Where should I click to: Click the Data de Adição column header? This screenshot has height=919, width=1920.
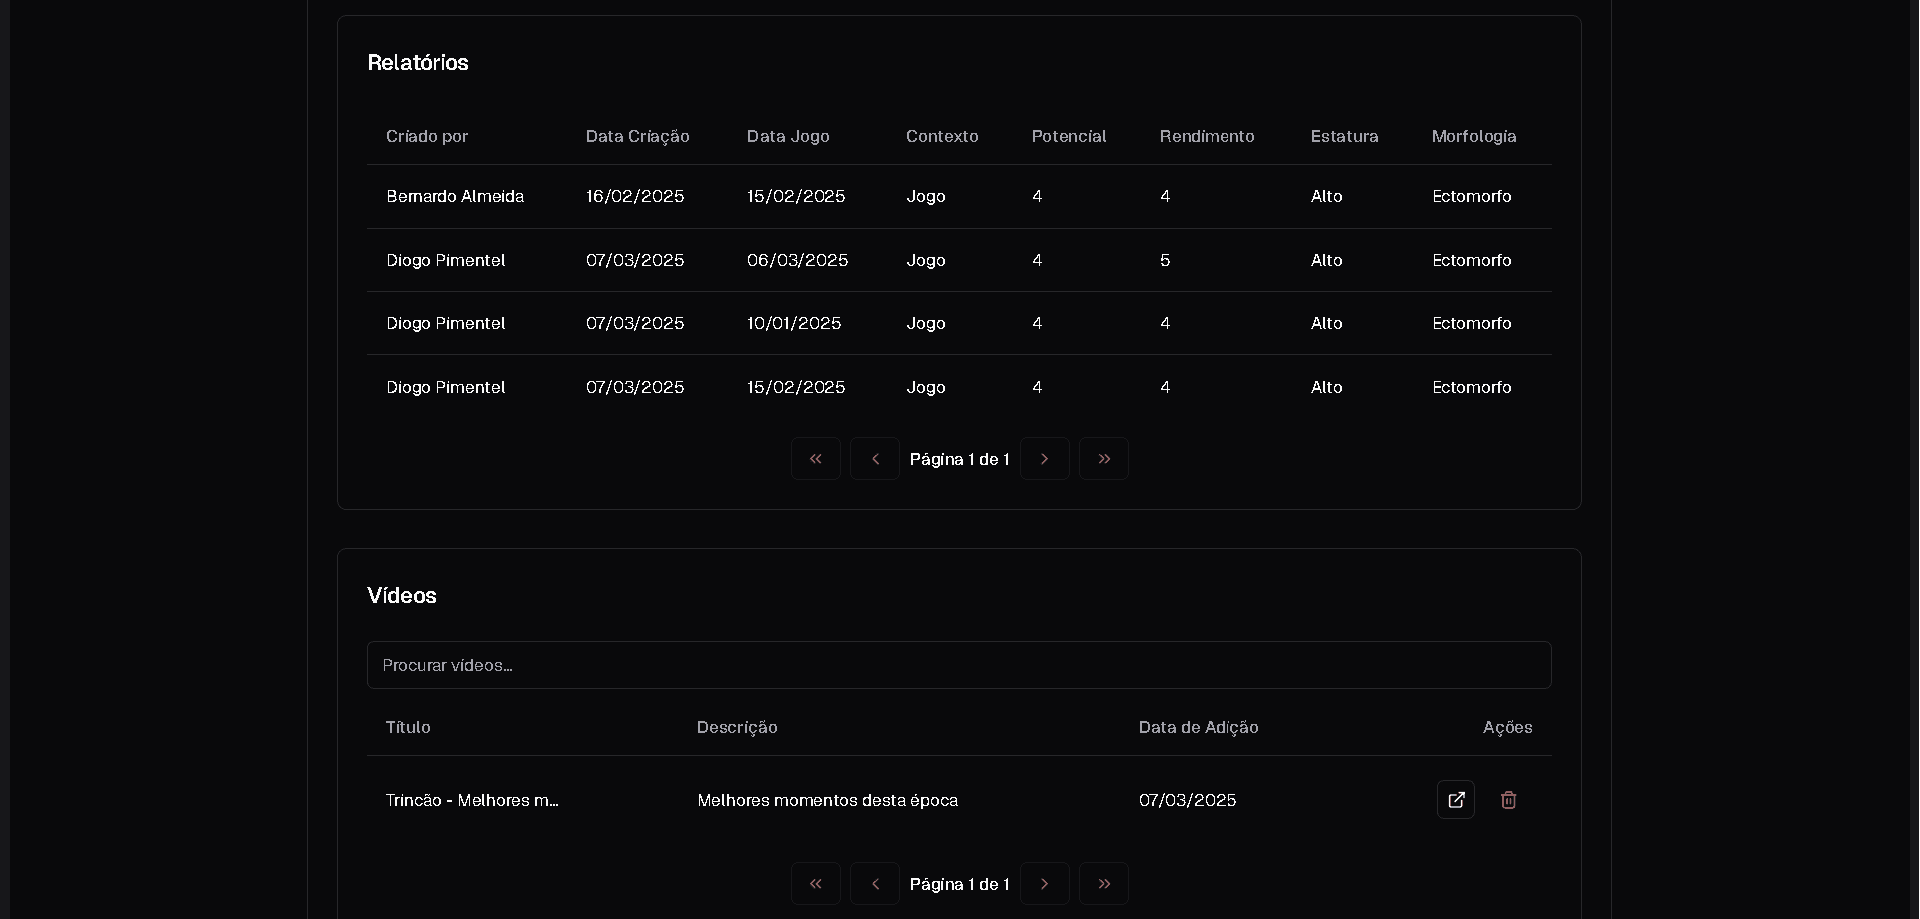[x=1198, y=727]
